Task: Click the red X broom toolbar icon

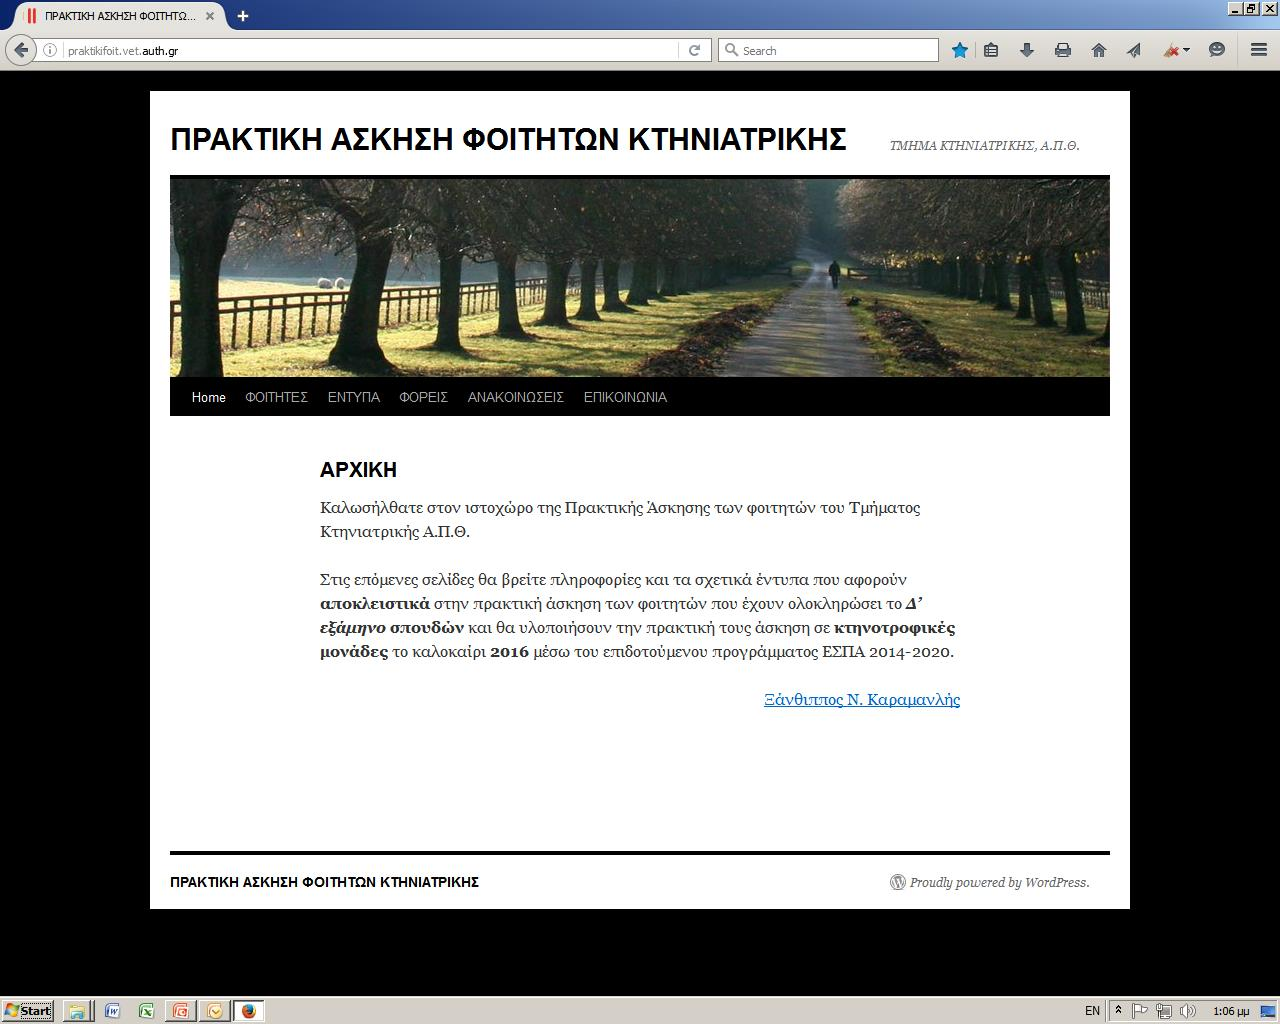Action: (1171, 50)
